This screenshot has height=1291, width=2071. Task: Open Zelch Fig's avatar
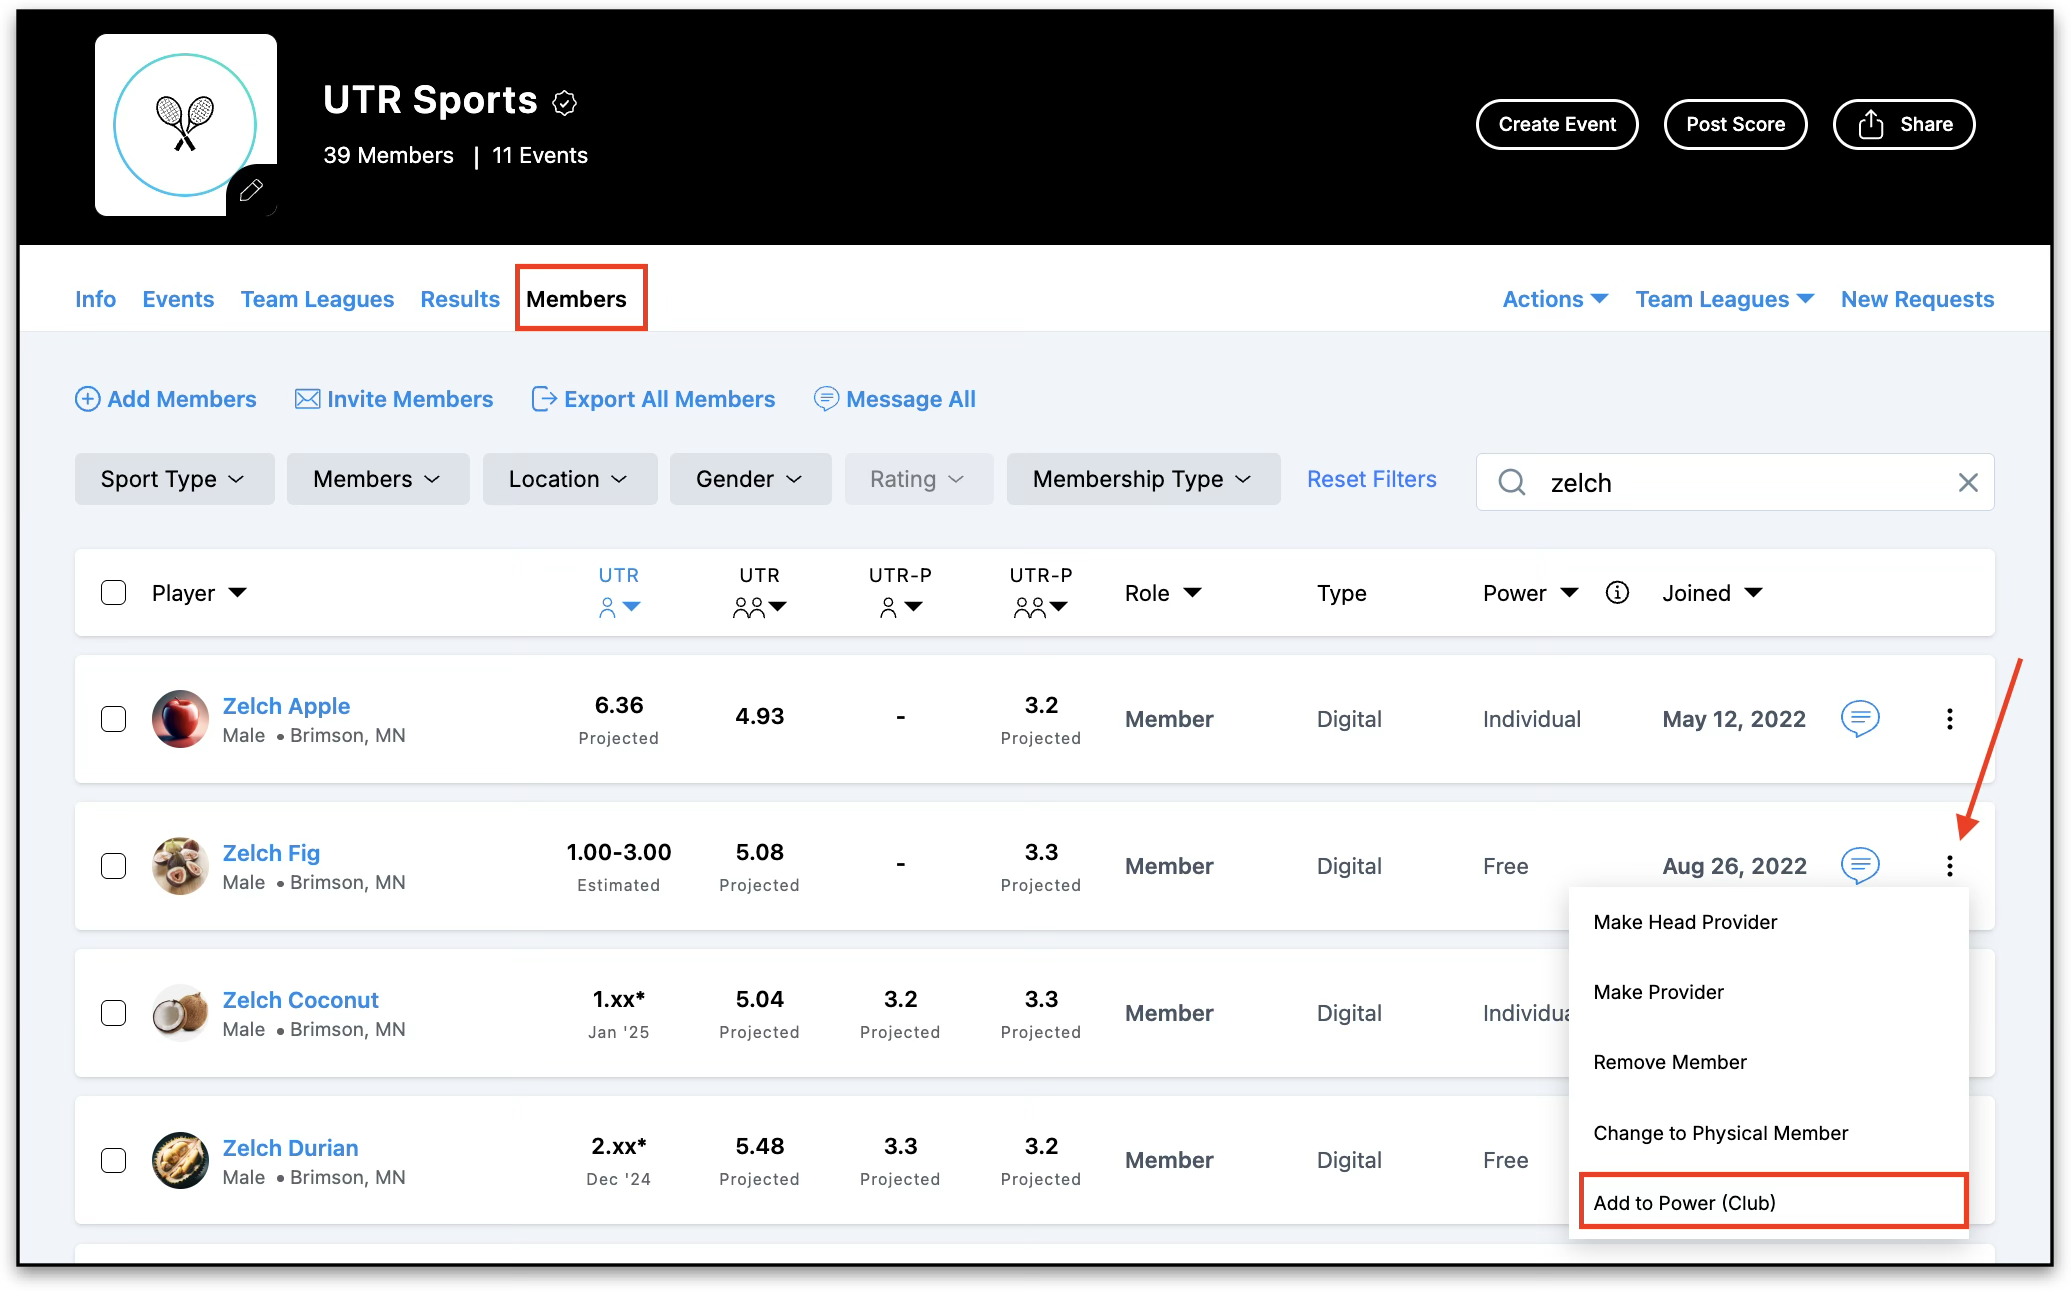tap(180, 866)
